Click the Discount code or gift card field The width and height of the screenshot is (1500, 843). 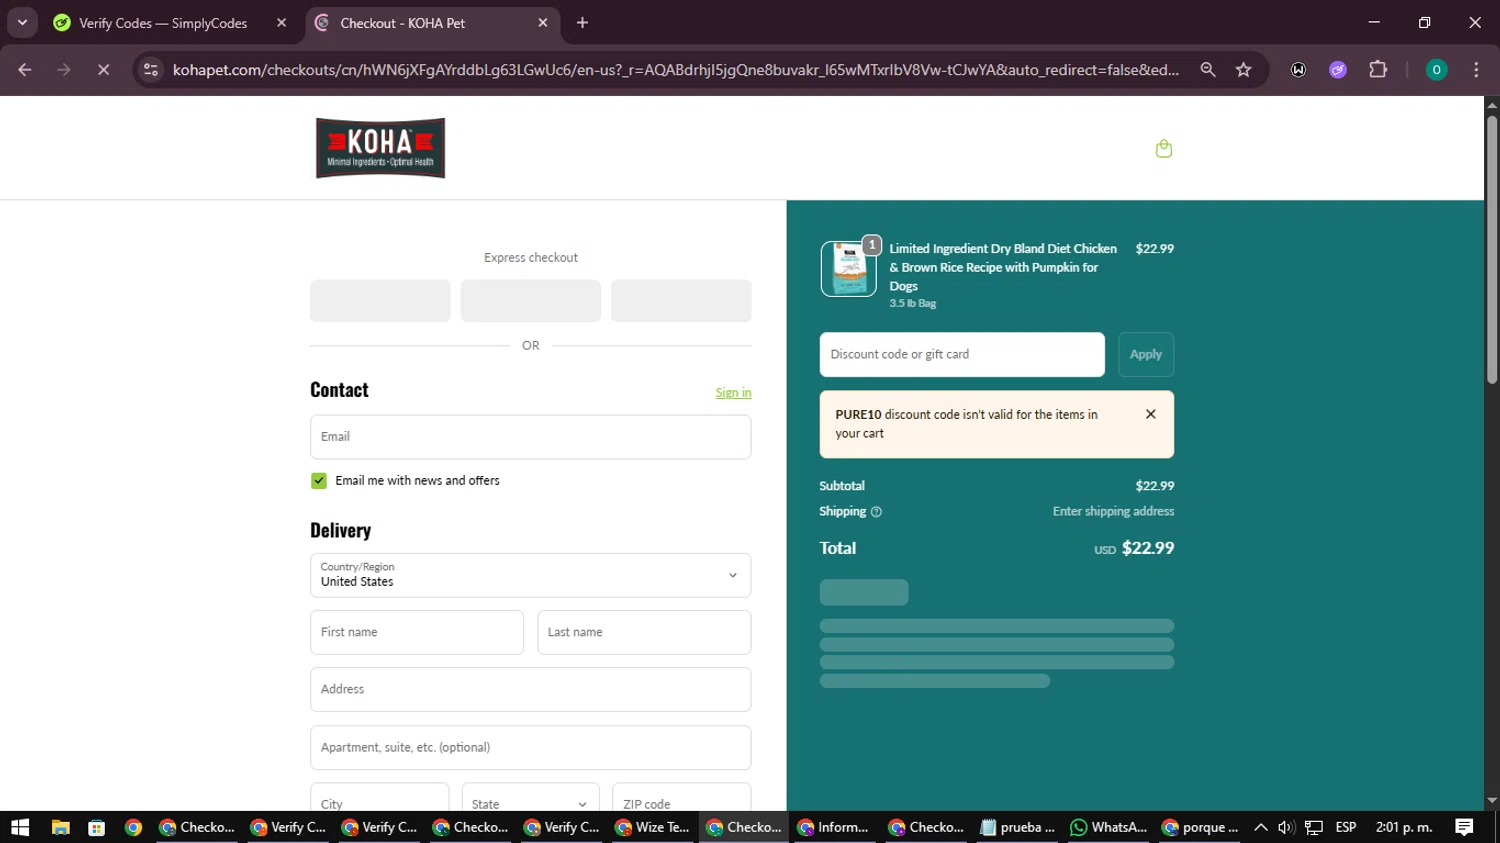pyautogui.click(x=962, y=354)
